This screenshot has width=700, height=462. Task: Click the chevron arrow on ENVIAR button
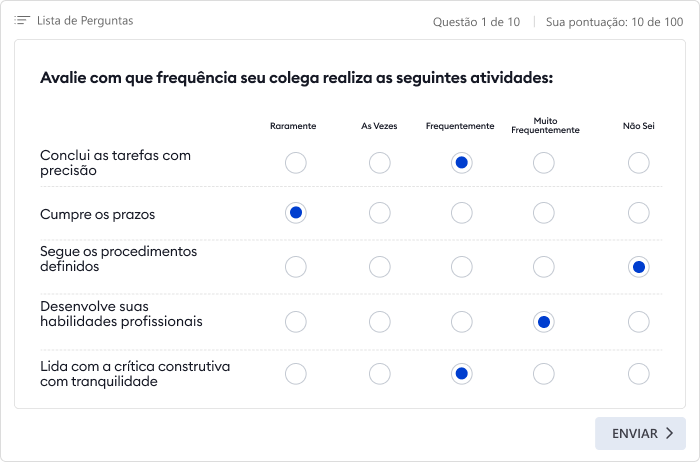670,433
